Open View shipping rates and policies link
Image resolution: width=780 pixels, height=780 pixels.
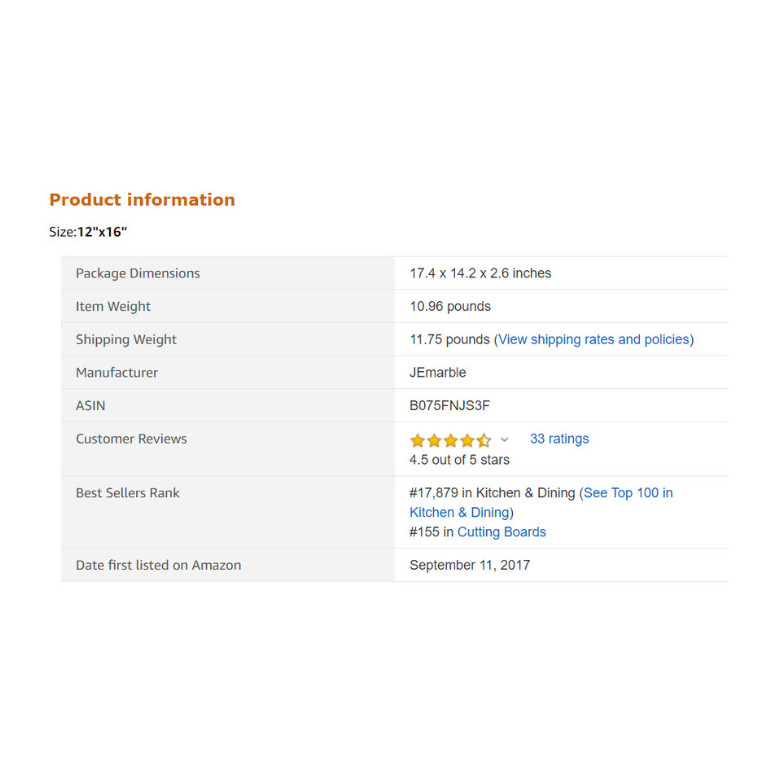[x=593, y=339]
